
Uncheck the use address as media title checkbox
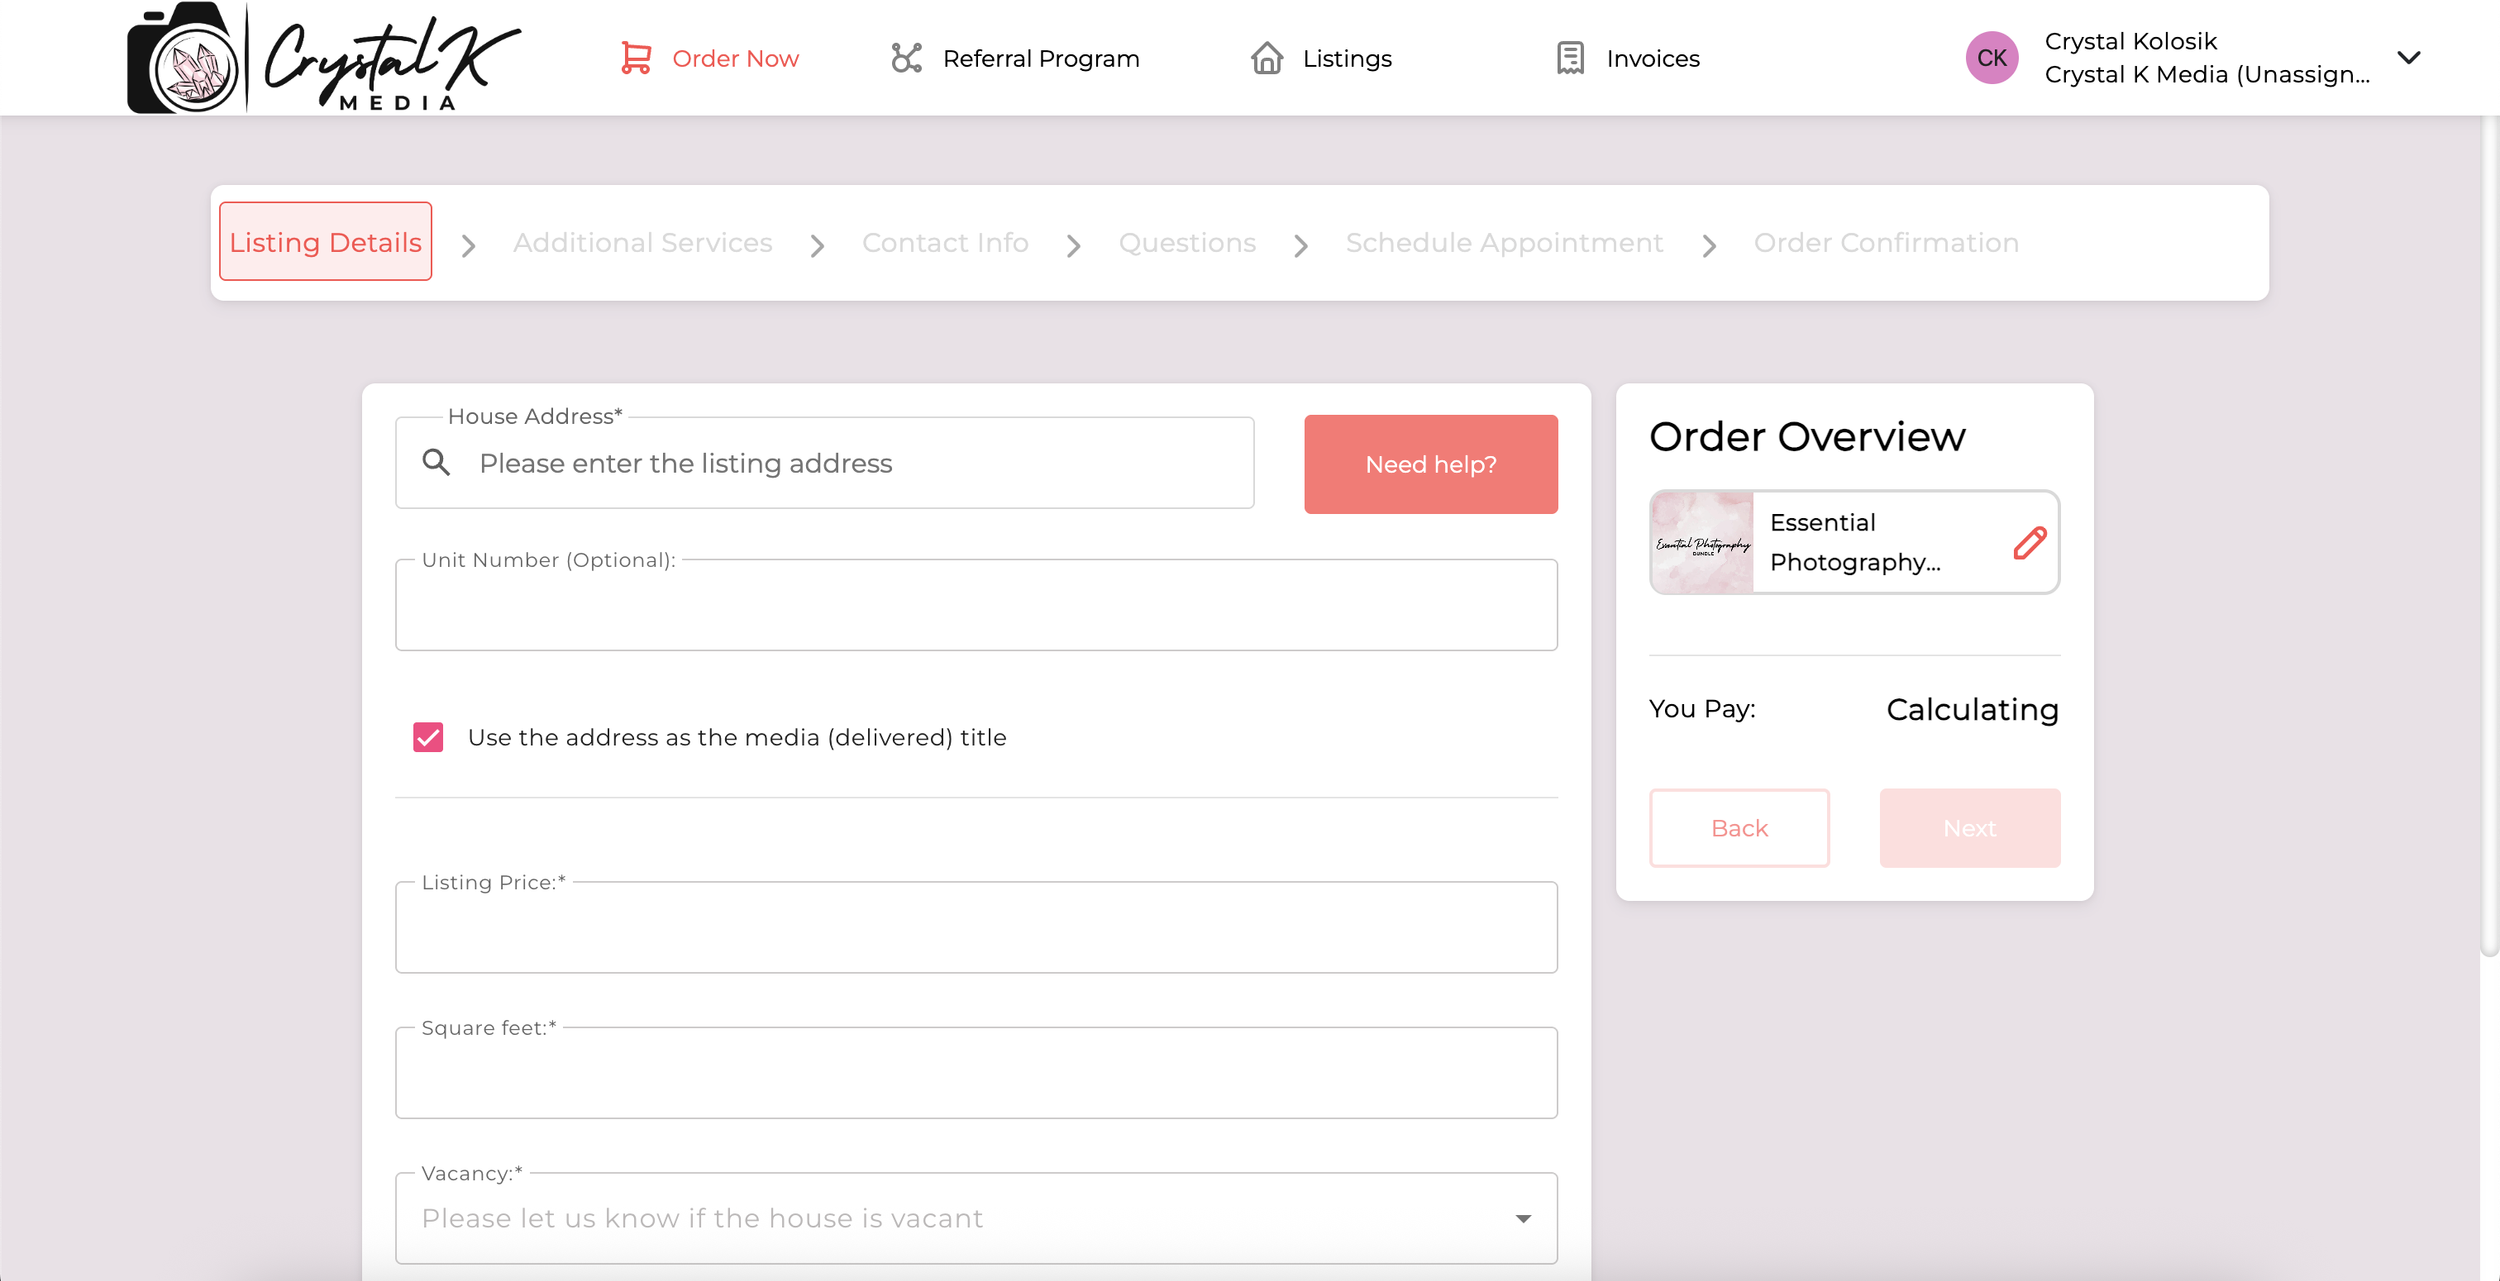click(x=428, y=737)
